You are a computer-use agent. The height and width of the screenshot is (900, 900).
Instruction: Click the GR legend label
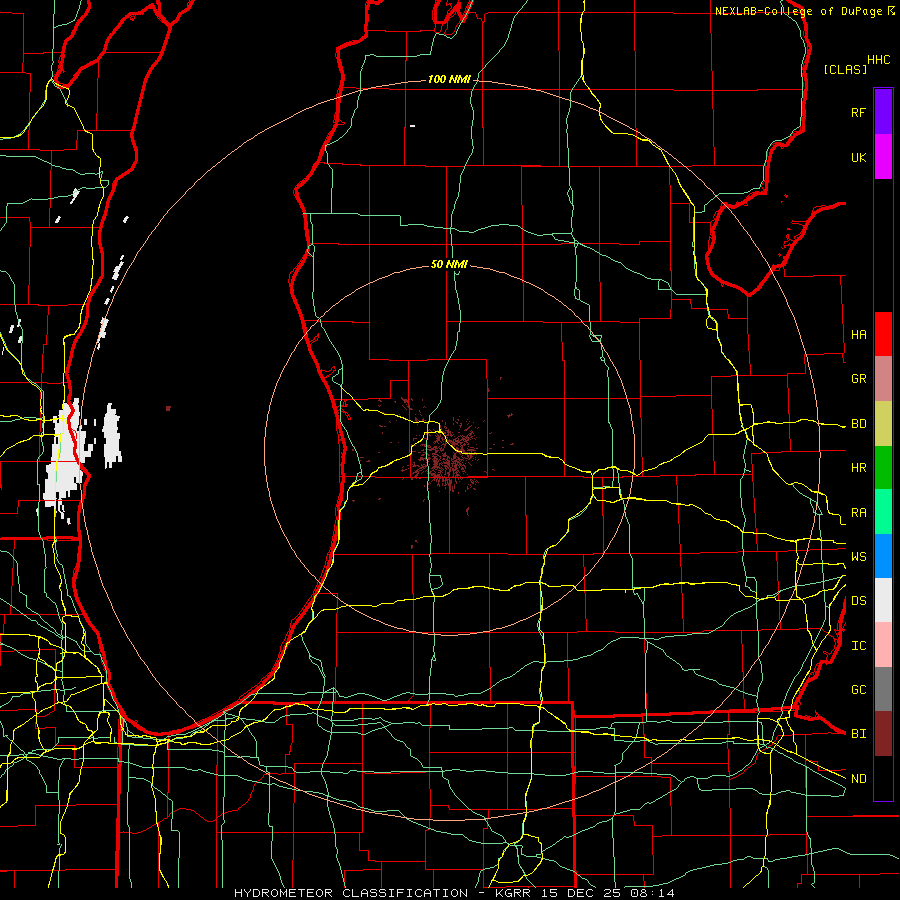click(x=858, y=379)
